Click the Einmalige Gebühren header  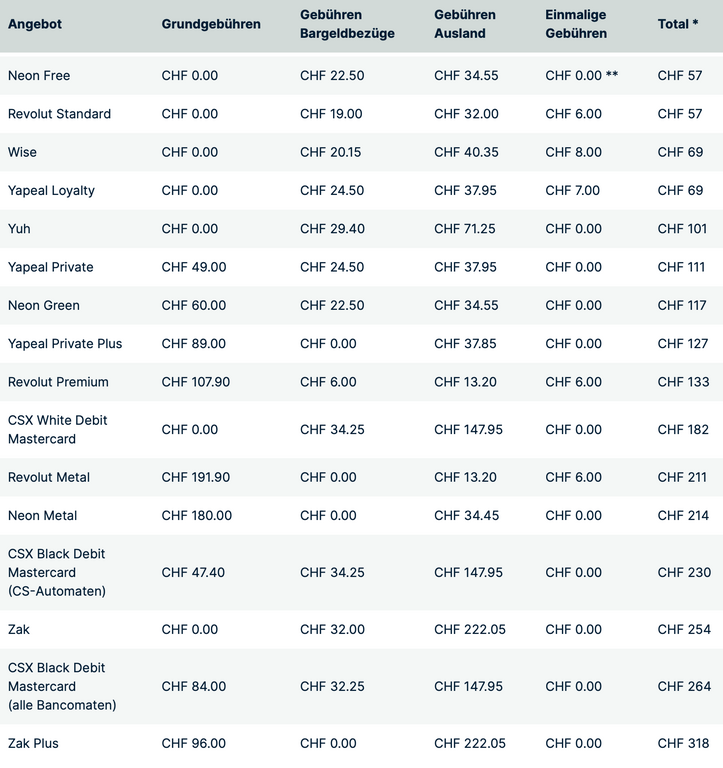pyautogui.click(x=576, y=24)
